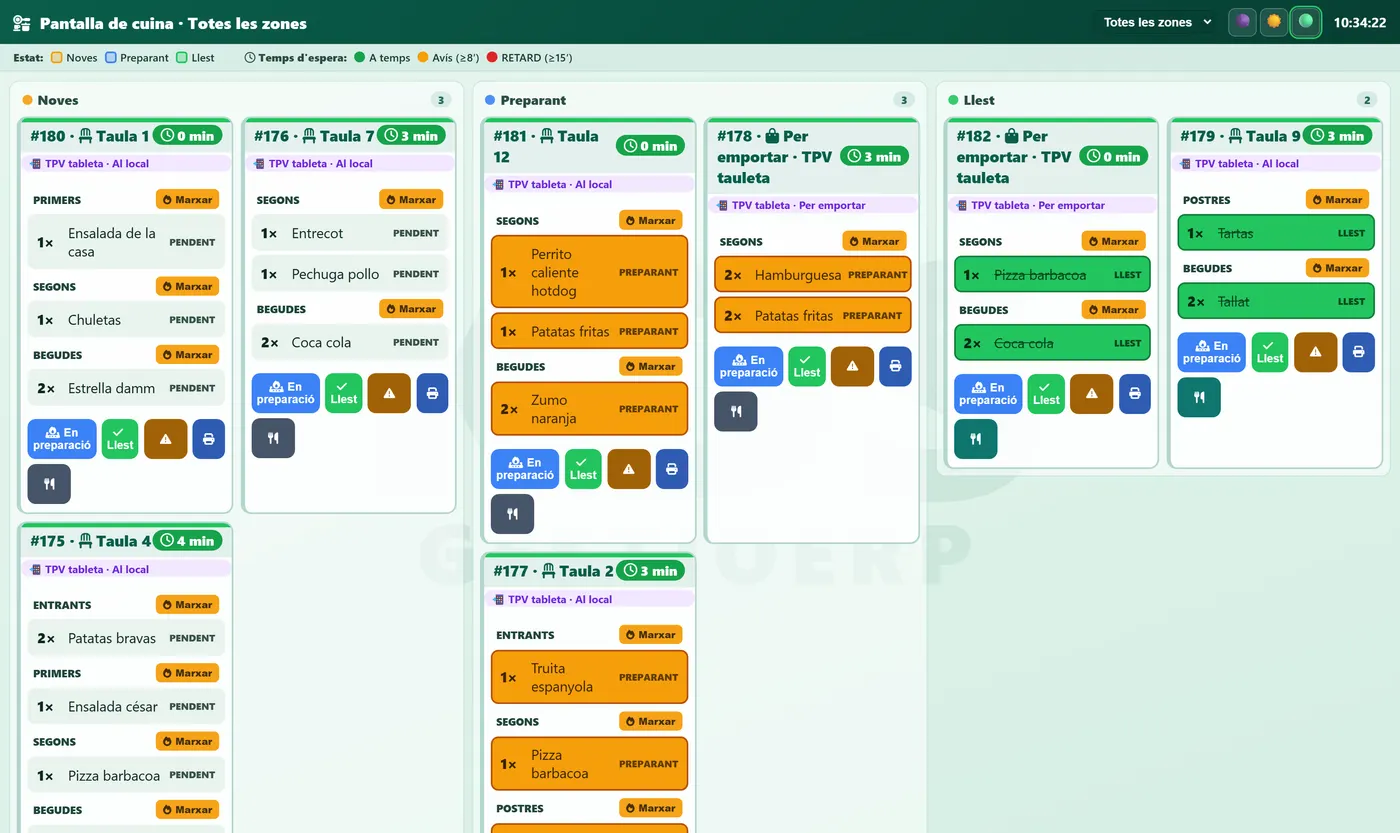Print order #181 using the printer icon
Viewport: 1400px width, 833px height.
click(x=672, y=469)
